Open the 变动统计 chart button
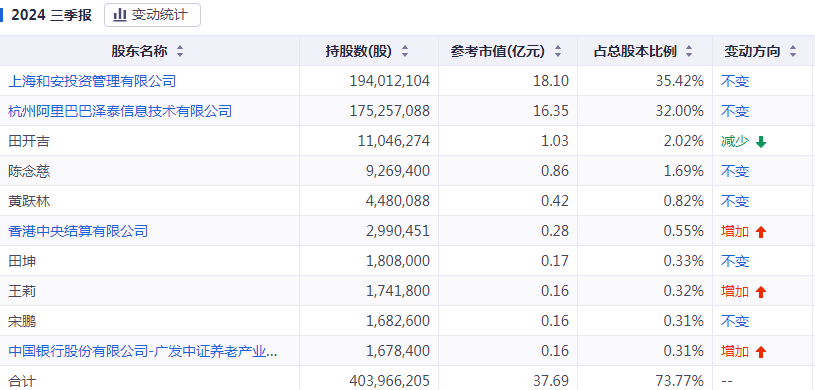Image resolution: width=815 pixels, height=390 pixels. pos(152,15)
